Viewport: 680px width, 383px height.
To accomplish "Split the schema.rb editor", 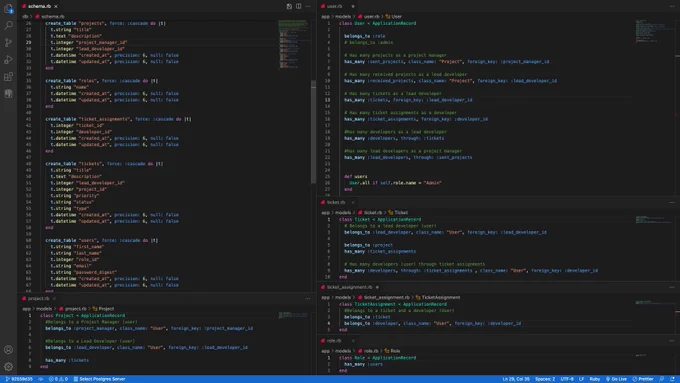I will tap(299, 6).
